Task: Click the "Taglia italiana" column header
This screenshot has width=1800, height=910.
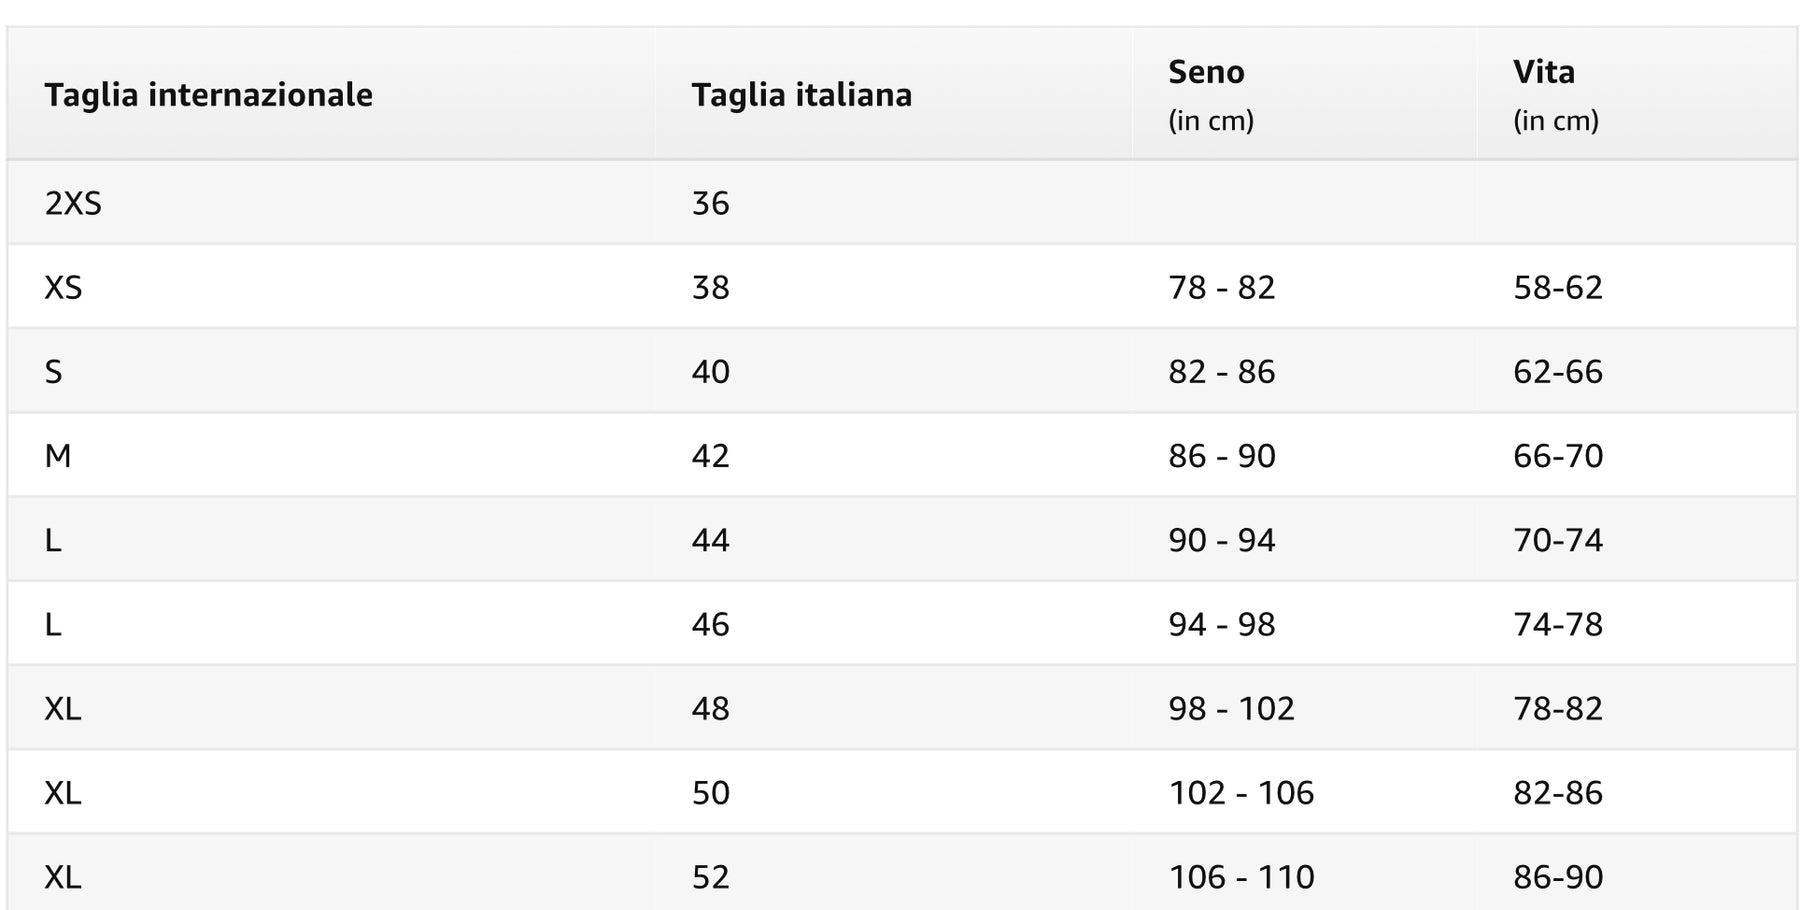Action: (x=801, y=95)
